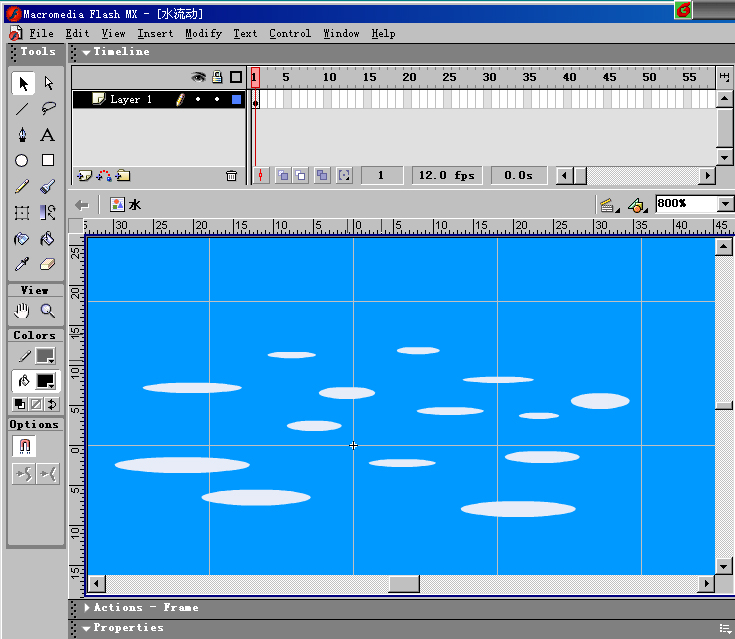This screenshot has height=639, width=735.
Task: Toggle Onion Skin mode
Action: click(283, 175)
